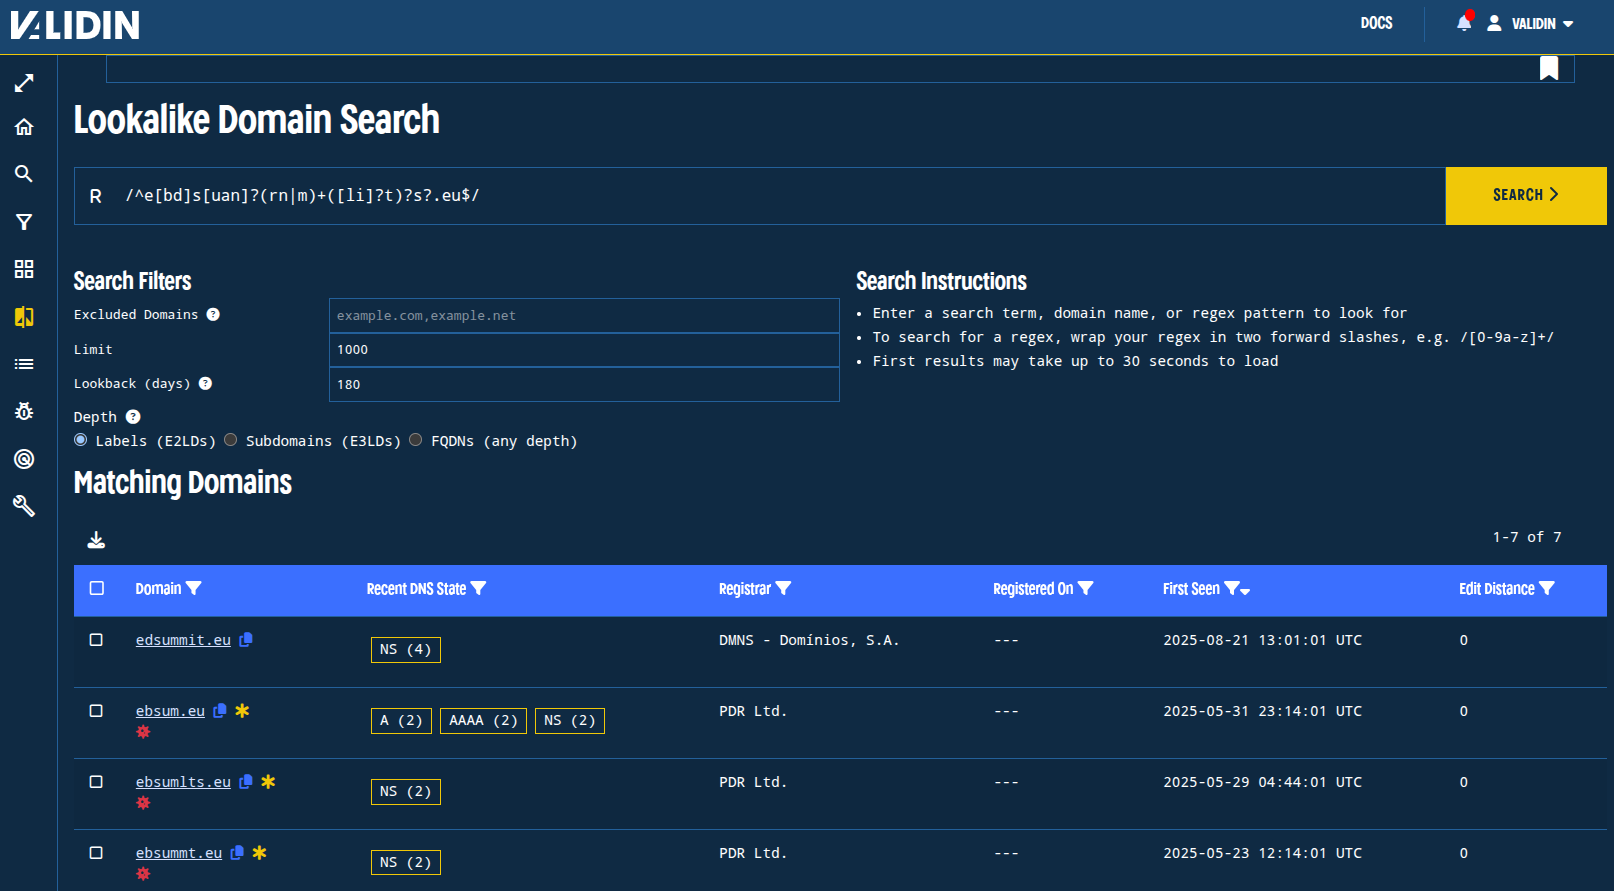Open the Domain column filter

point(194,589)
